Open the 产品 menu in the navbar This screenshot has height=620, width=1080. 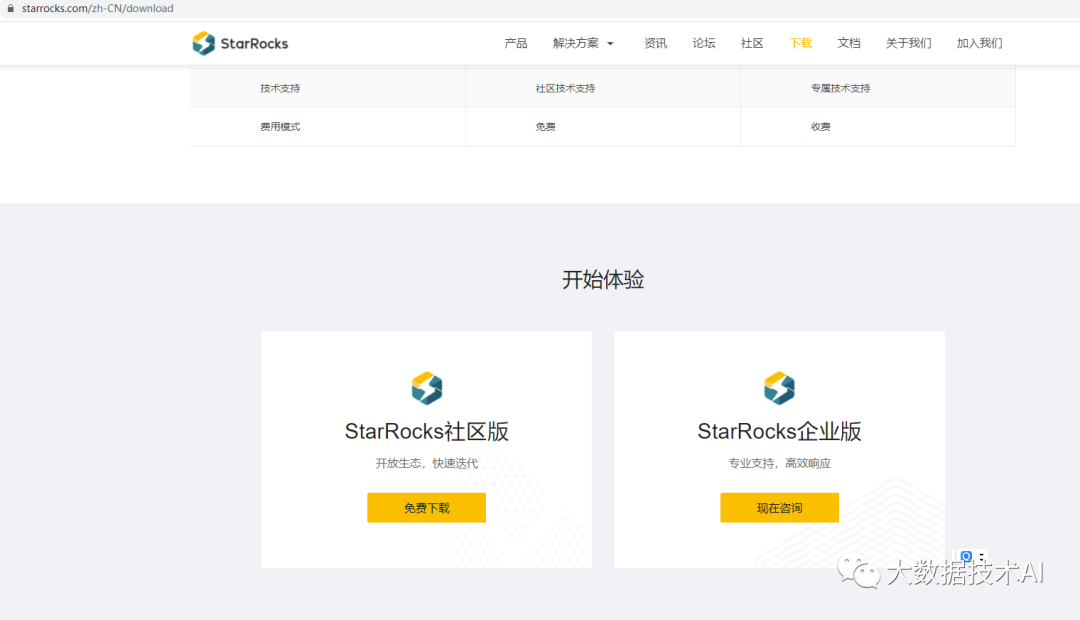[515, 43]
